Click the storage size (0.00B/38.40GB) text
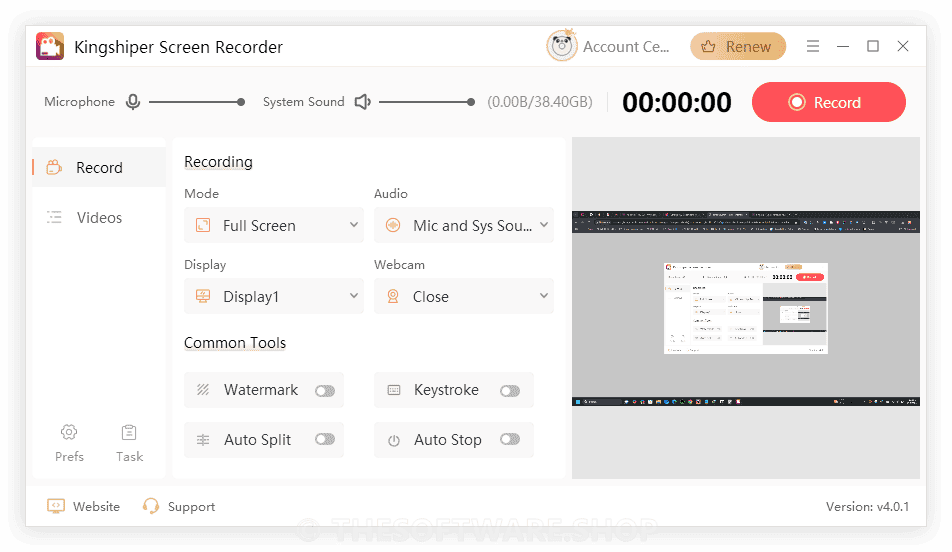Screen dimensions: 952x552 [540, 102]
